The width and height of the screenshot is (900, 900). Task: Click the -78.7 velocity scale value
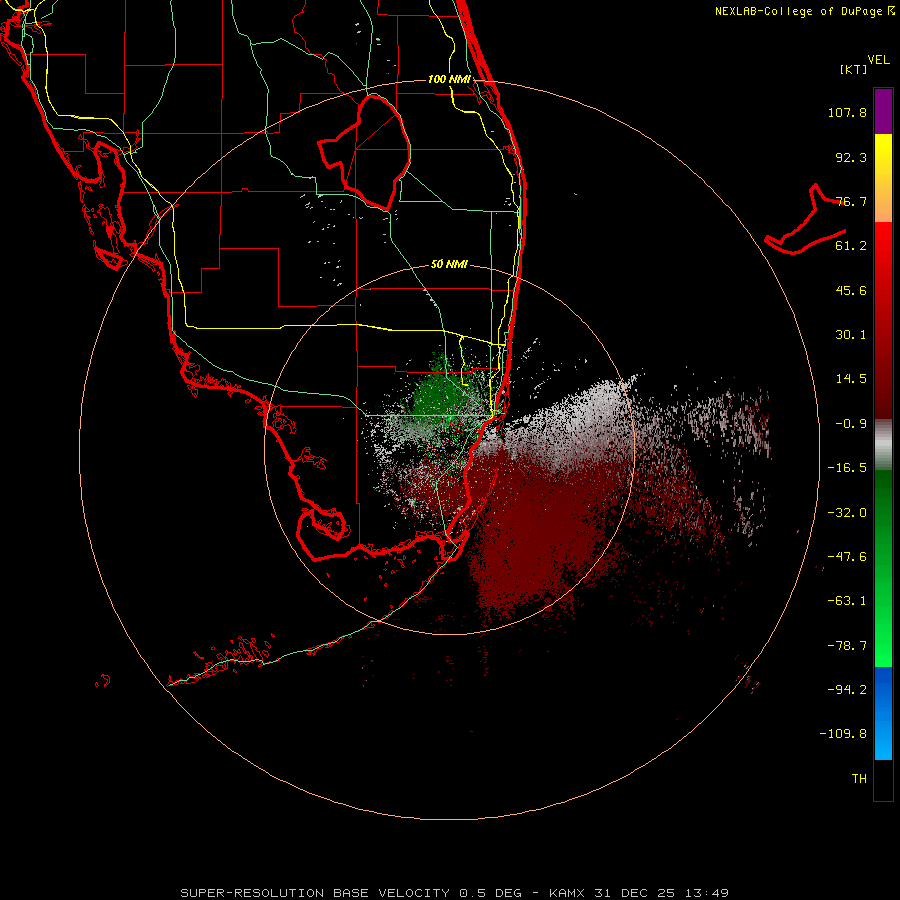pos(847,646)
